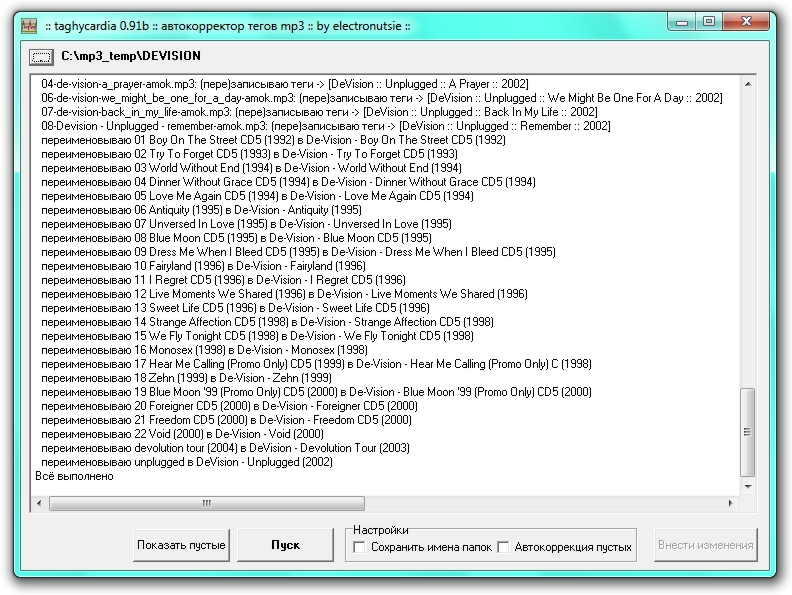The image size is (792, 595).
Task: Click the rename line for 20 Foreigner
Action: (x=229, y=406)
